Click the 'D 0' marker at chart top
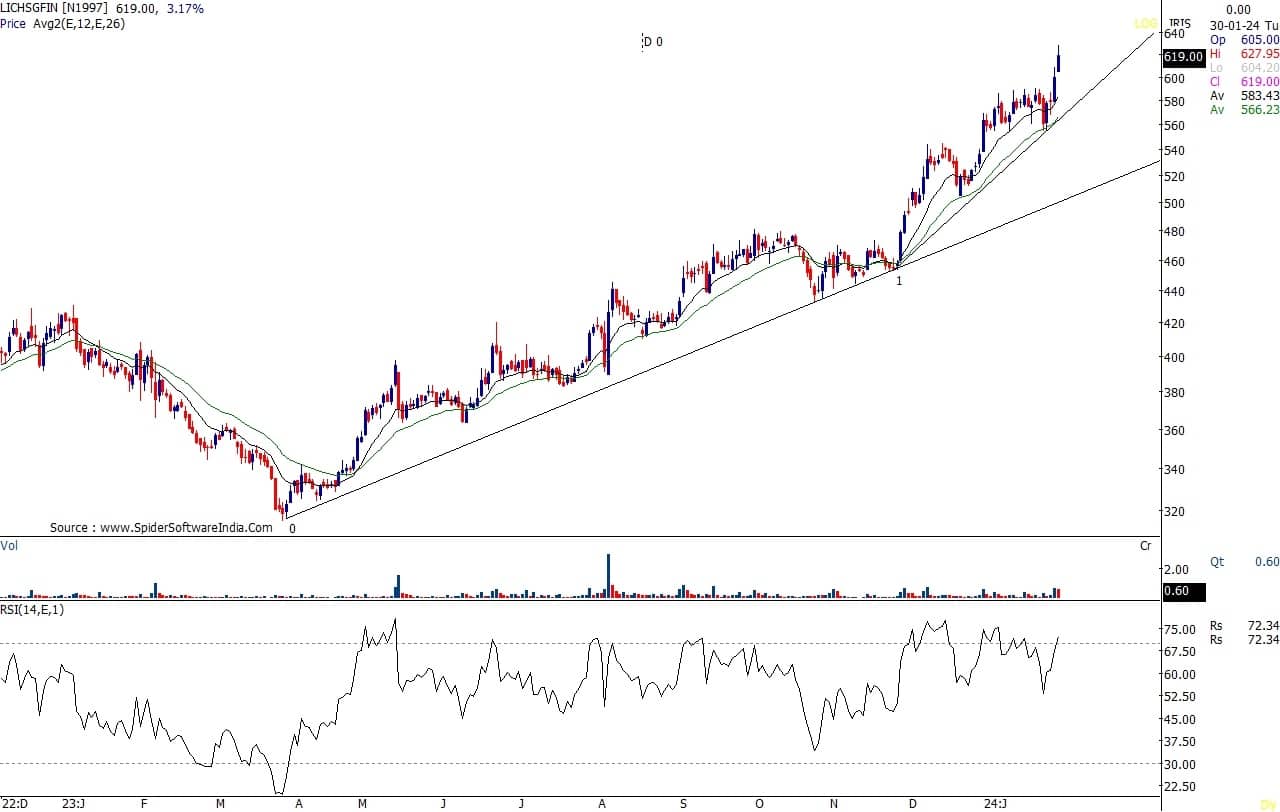 coord(652,42)
